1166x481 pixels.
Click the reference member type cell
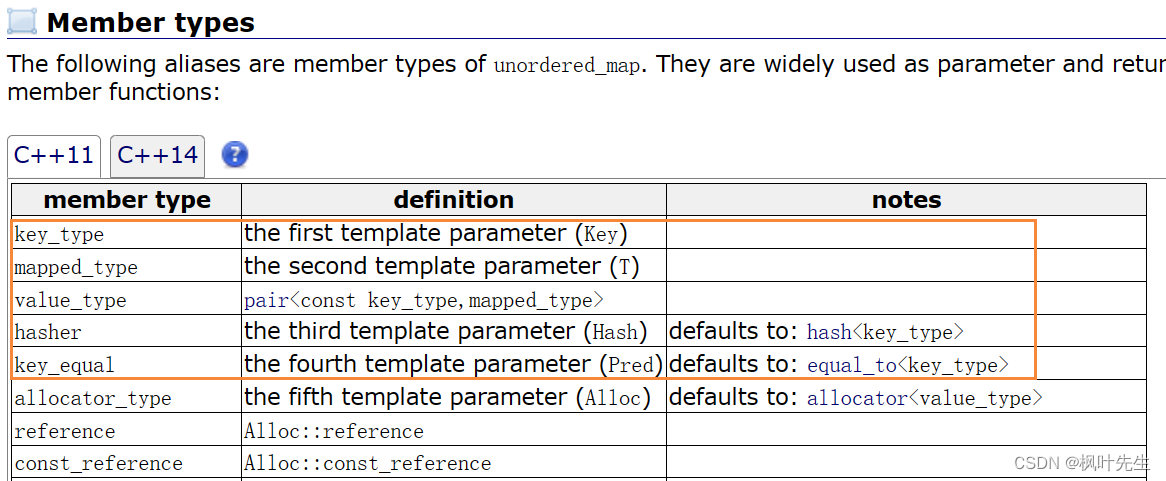tap(126, 430)
